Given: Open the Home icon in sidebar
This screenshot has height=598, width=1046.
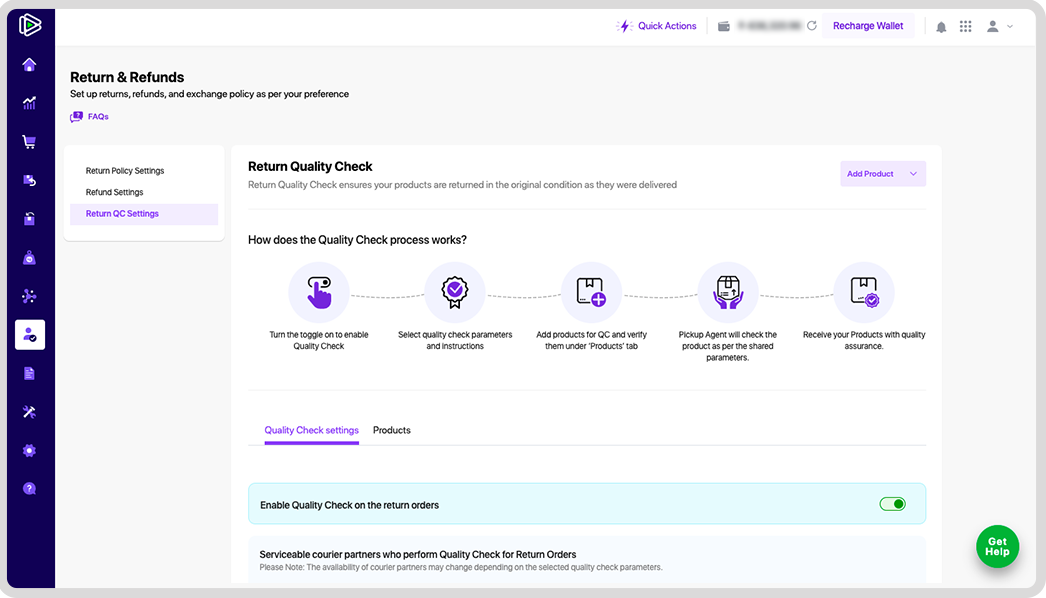Looking at the screenshot, I should 29,65.
